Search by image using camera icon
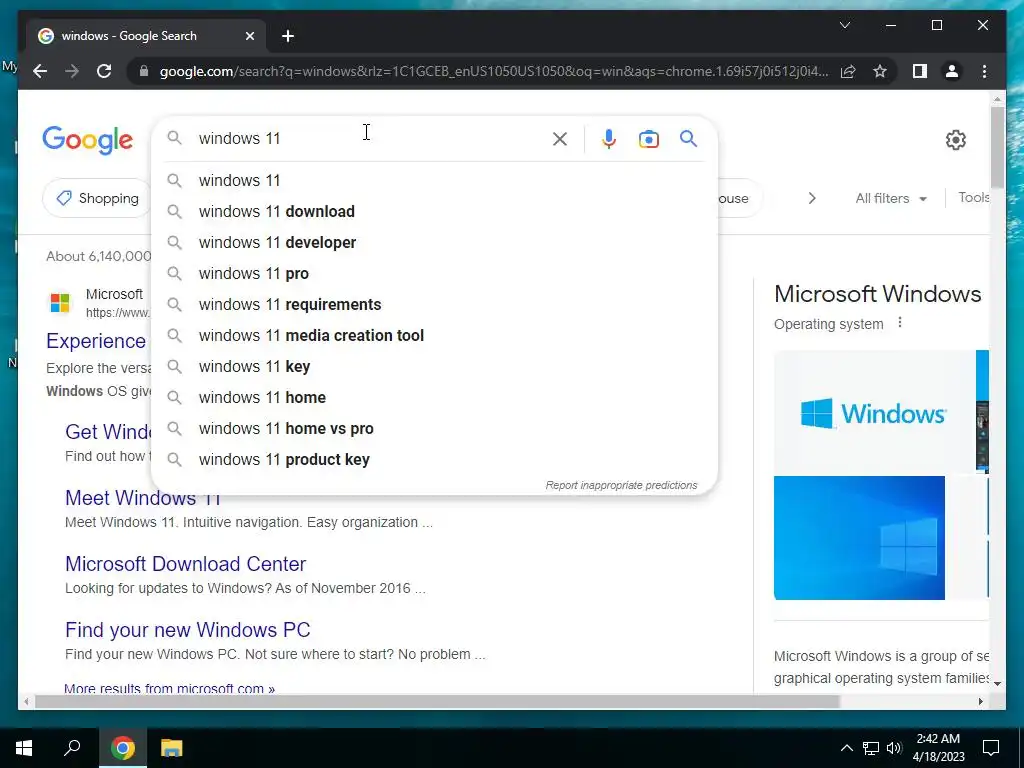The image size is (1024, 768). [x=648, y=139]
